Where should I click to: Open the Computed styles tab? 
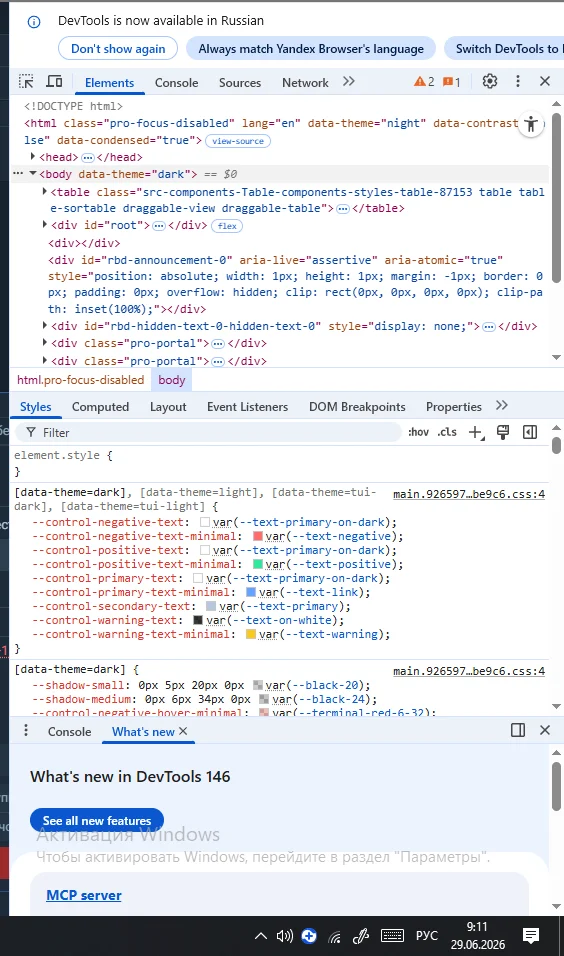pyautogui.click(x=101, y=407)
